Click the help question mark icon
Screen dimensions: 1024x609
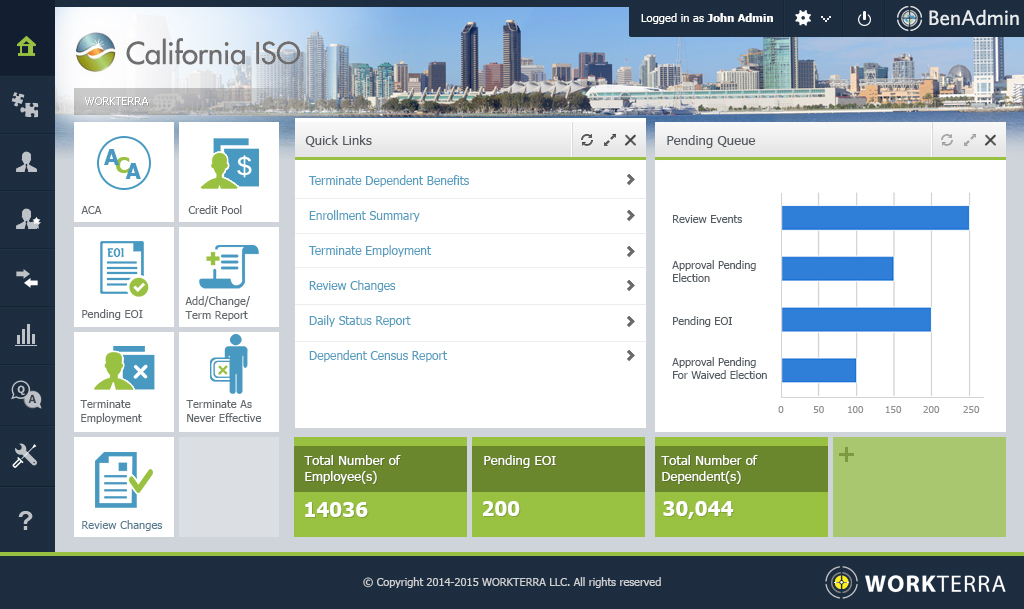(27, 520)
